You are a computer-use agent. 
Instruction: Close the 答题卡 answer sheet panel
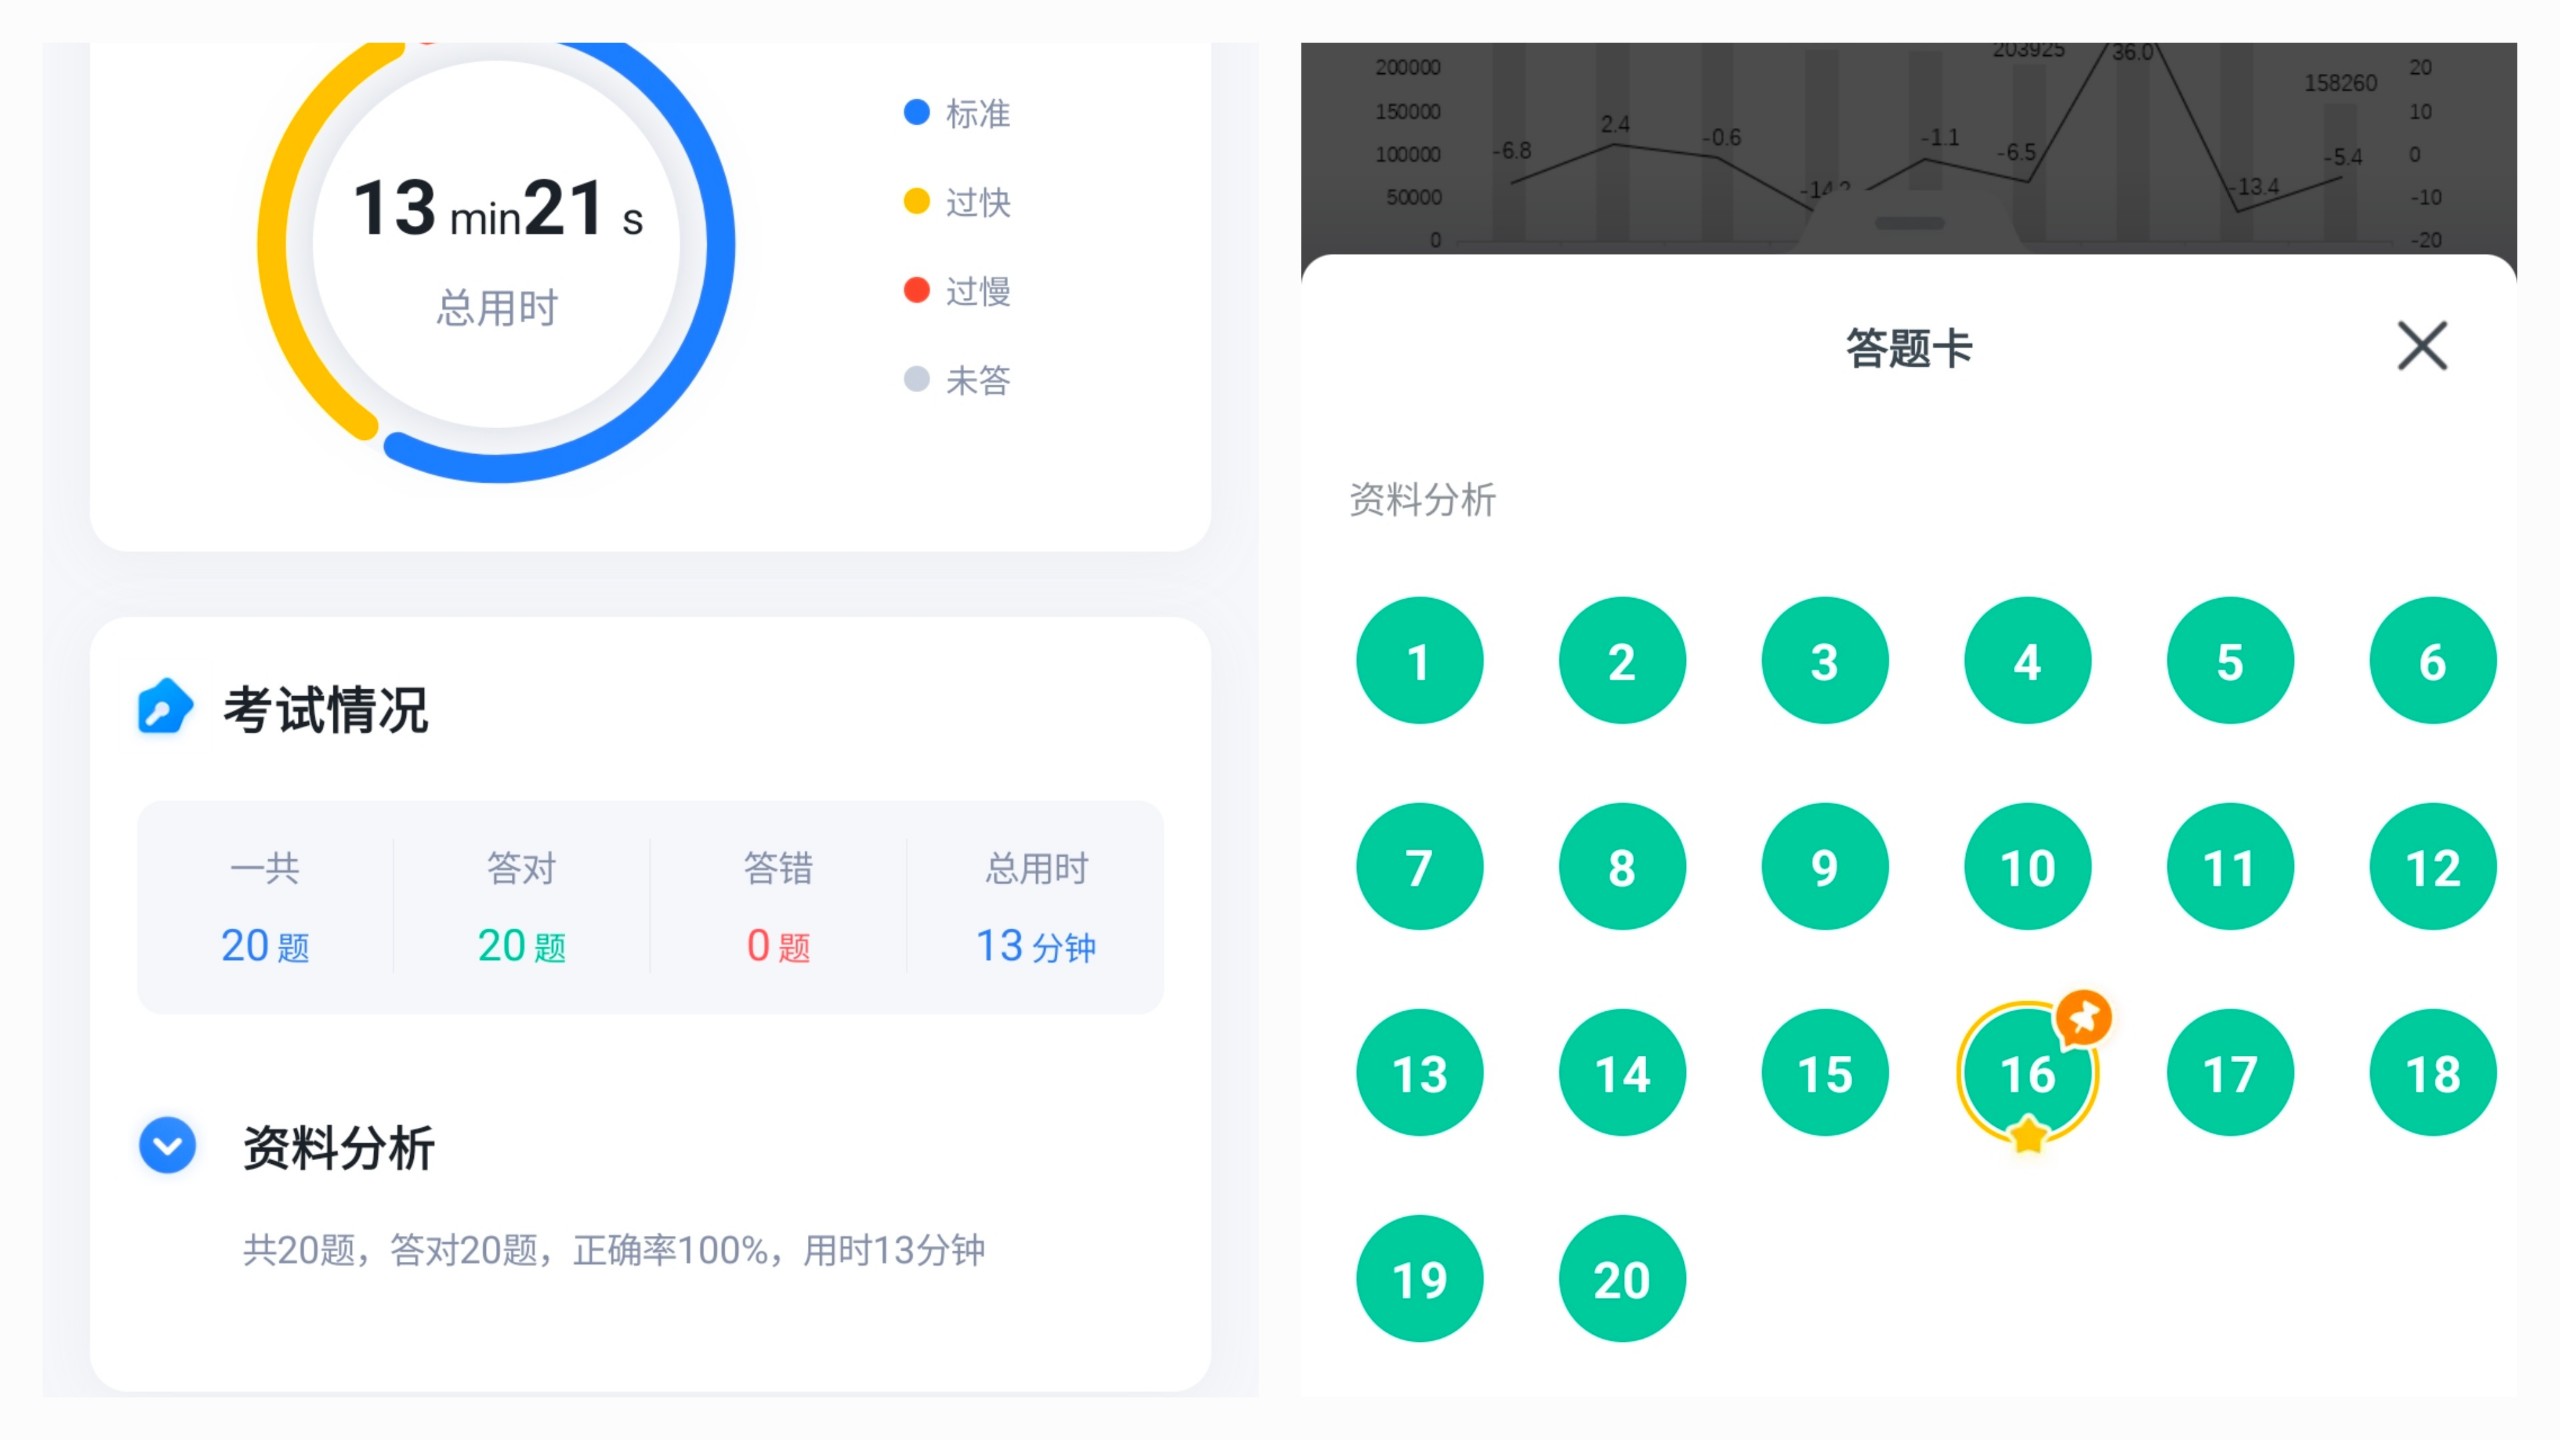pyautogui.click(x=2421, y=346)
